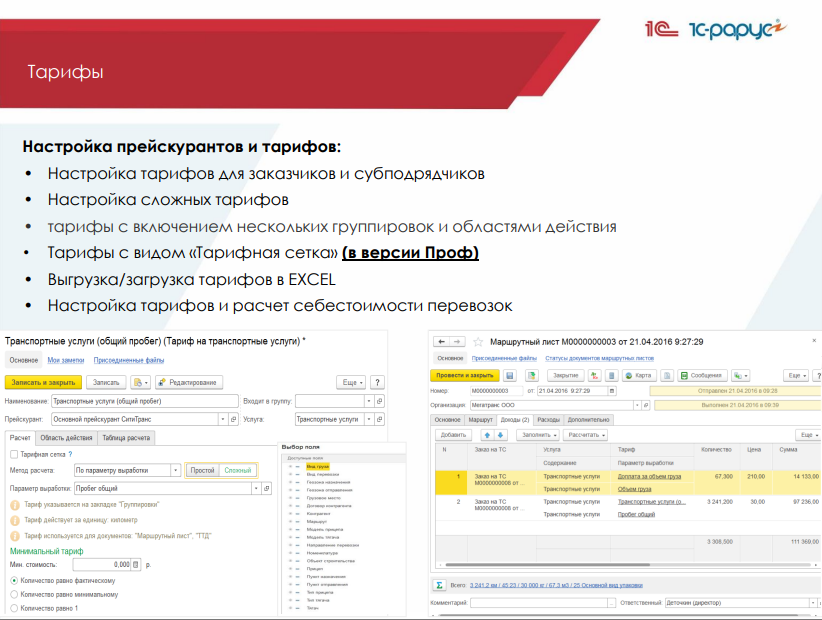Move row down with blue down arrow
The image size is (822, 620).
(501, 435)
